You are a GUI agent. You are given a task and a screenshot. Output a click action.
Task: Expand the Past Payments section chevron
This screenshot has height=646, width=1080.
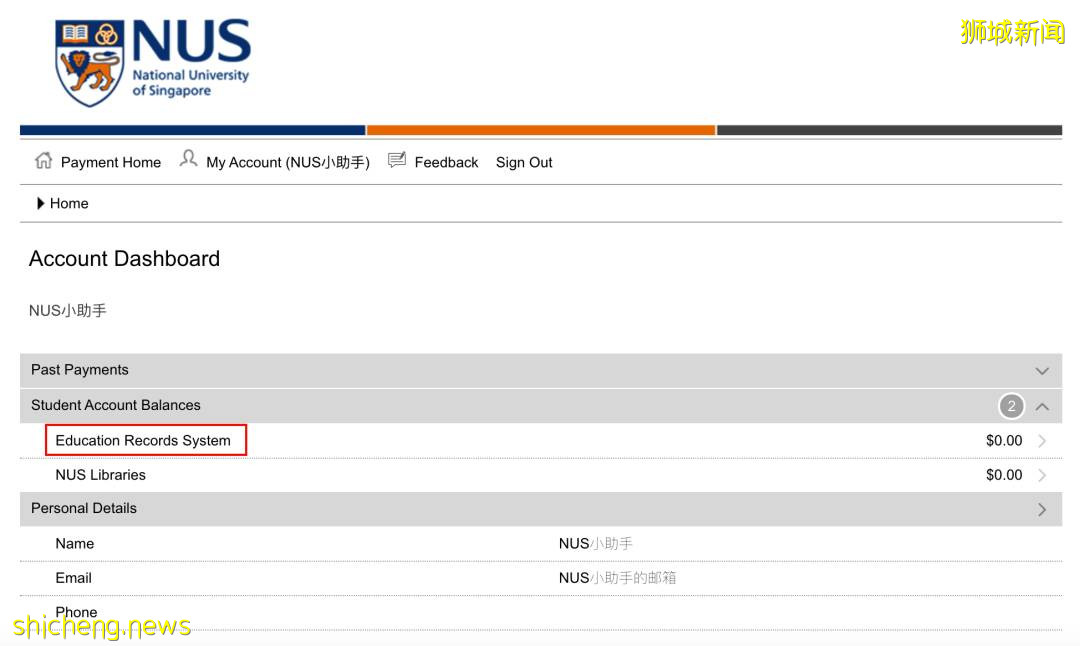click(1042, 371)
